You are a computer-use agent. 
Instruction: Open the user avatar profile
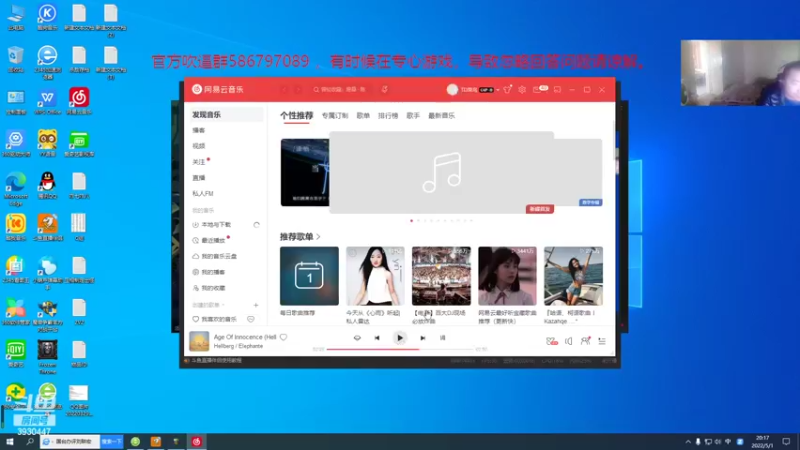(452, 89)
